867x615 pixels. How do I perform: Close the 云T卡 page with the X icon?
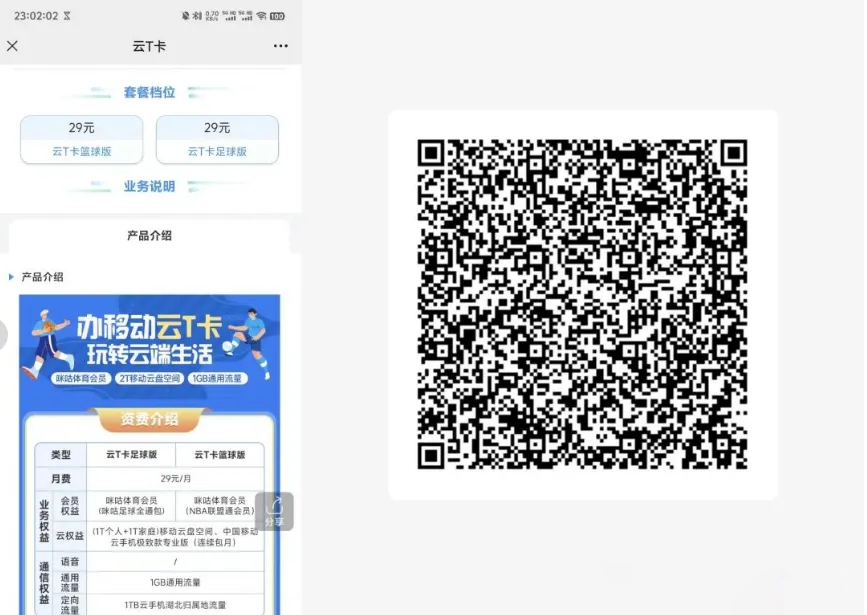click(13, 46)
